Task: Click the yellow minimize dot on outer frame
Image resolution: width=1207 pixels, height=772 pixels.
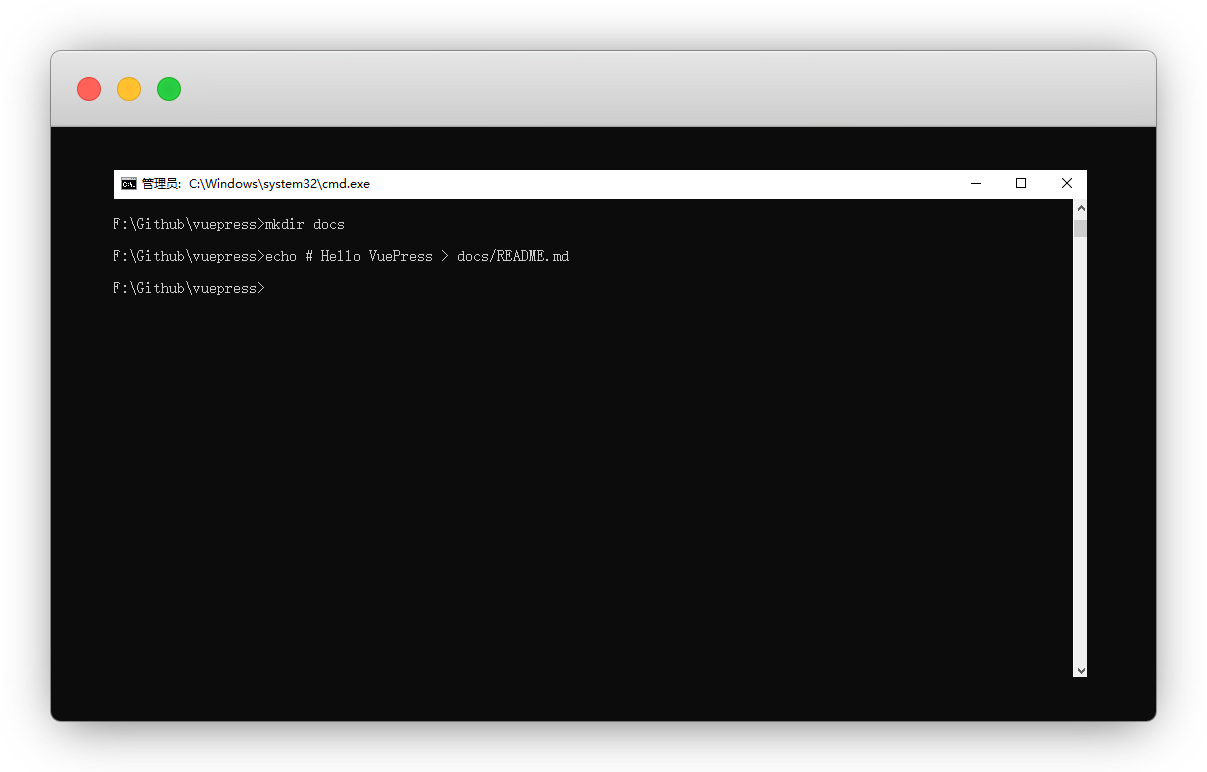Action: (x=129, y=89)
